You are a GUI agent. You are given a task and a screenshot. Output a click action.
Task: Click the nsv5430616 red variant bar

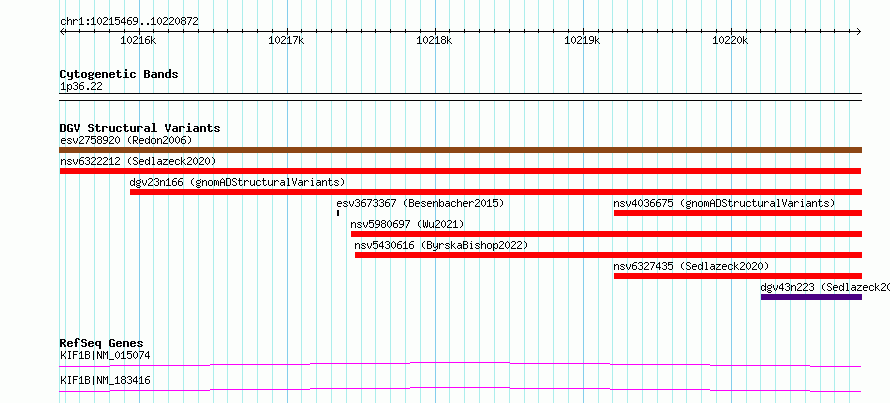point(608,255)
